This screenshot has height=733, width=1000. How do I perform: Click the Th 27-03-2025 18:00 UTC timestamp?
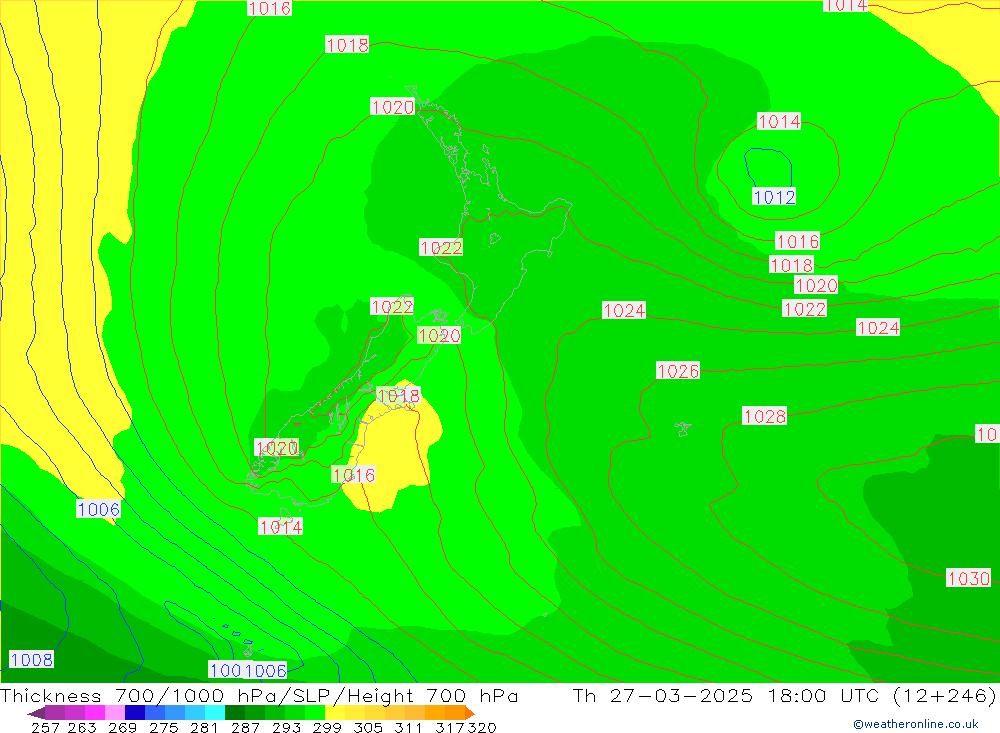click(x=726, y=695)
